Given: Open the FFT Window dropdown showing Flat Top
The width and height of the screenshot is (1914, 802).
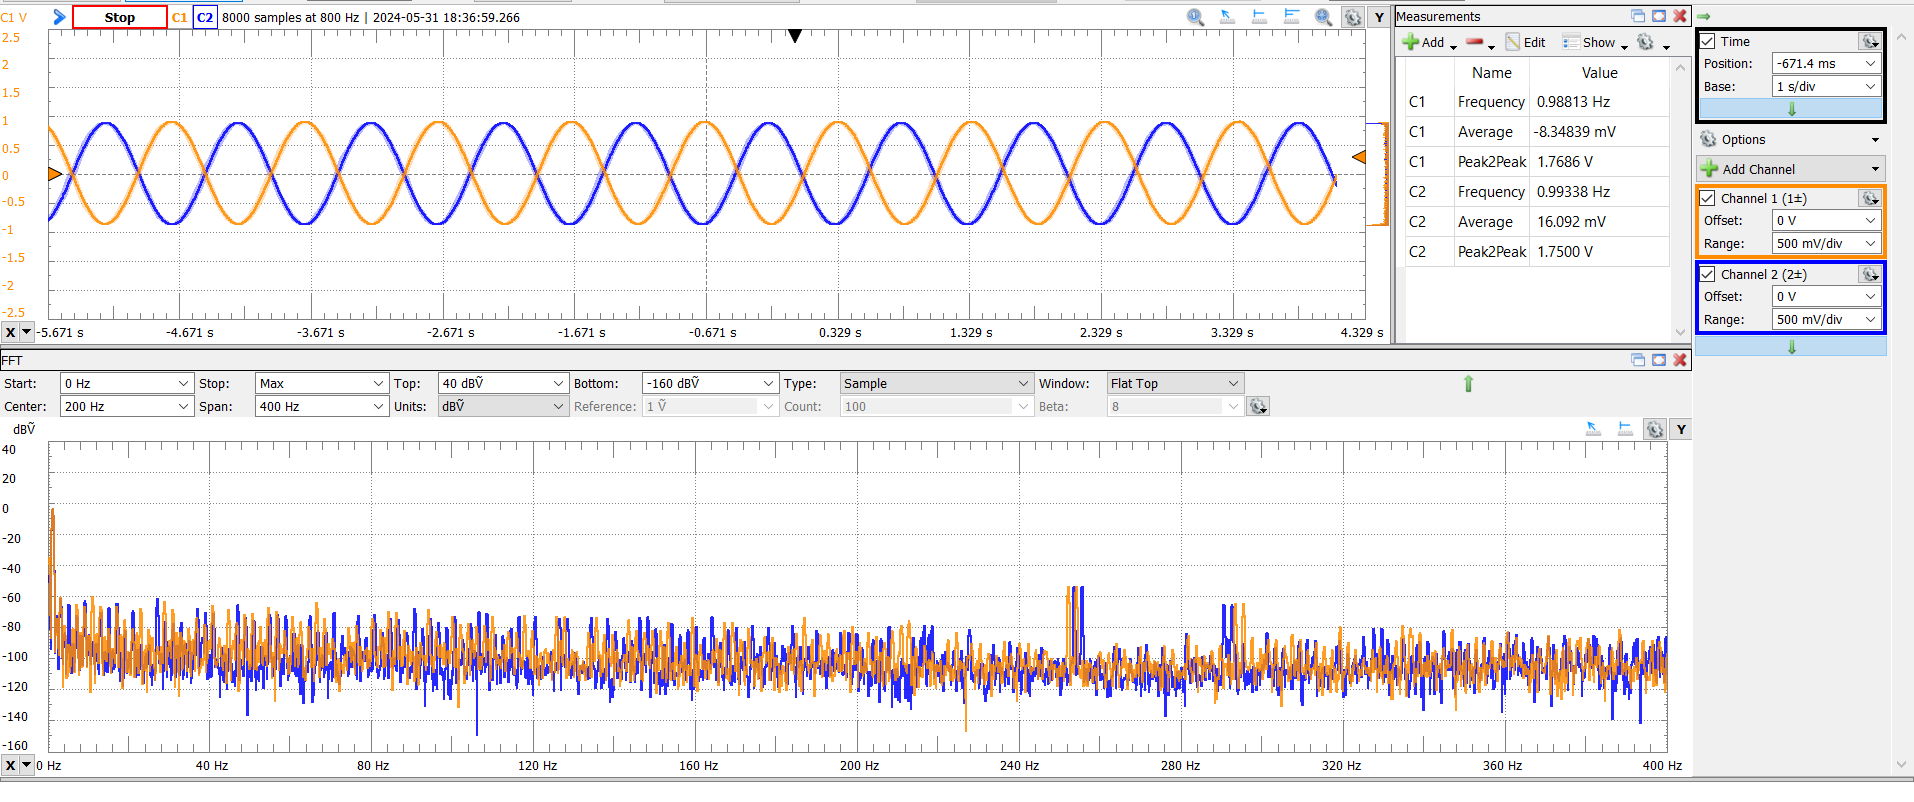Looking at the screenshot, I should (1174, 384).
